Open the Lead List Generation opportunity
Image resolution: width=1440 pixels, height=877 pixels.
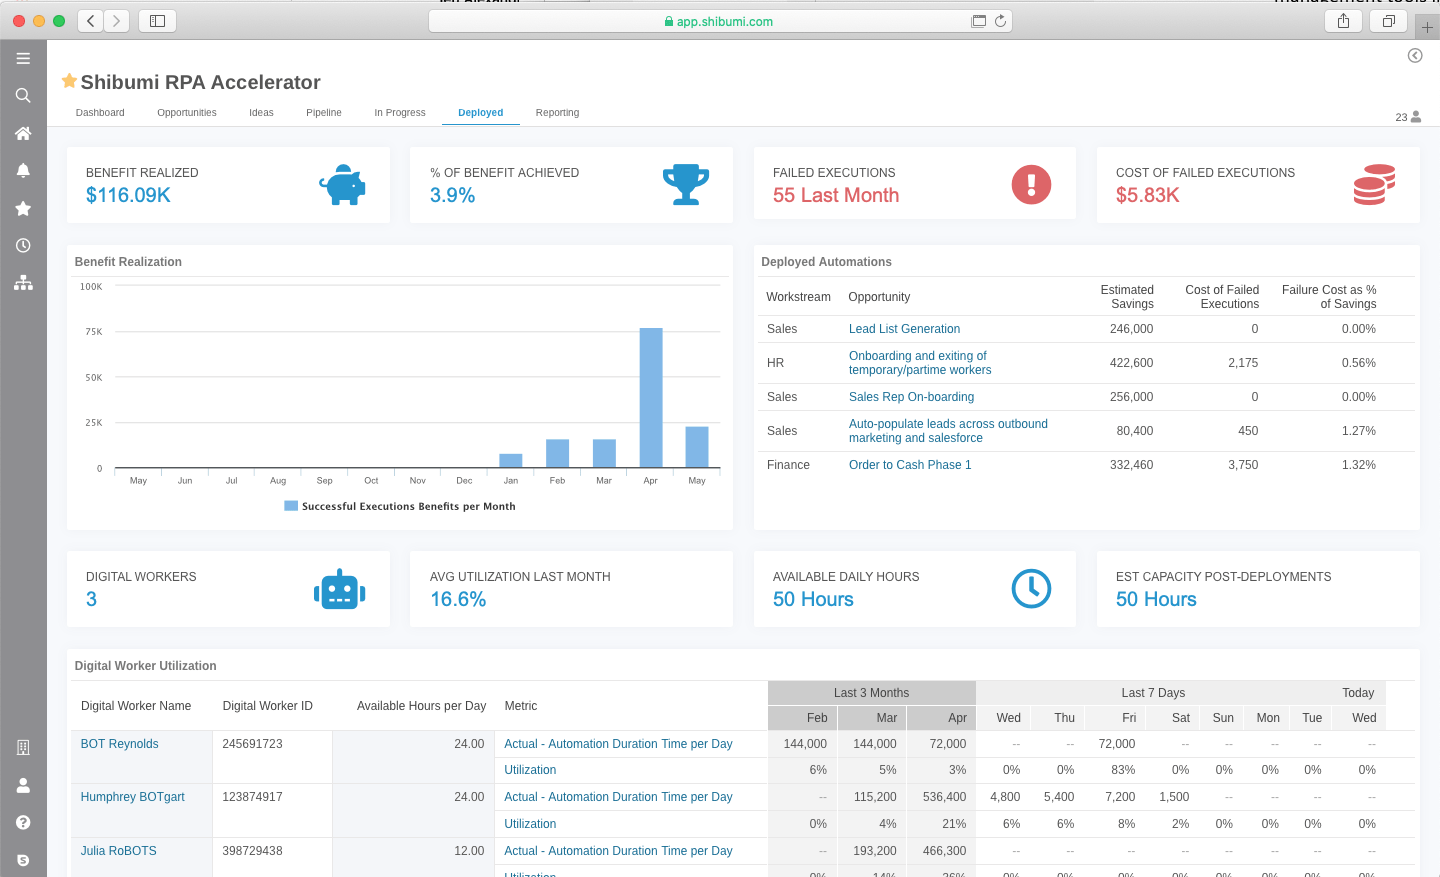[x=904, y=329]
